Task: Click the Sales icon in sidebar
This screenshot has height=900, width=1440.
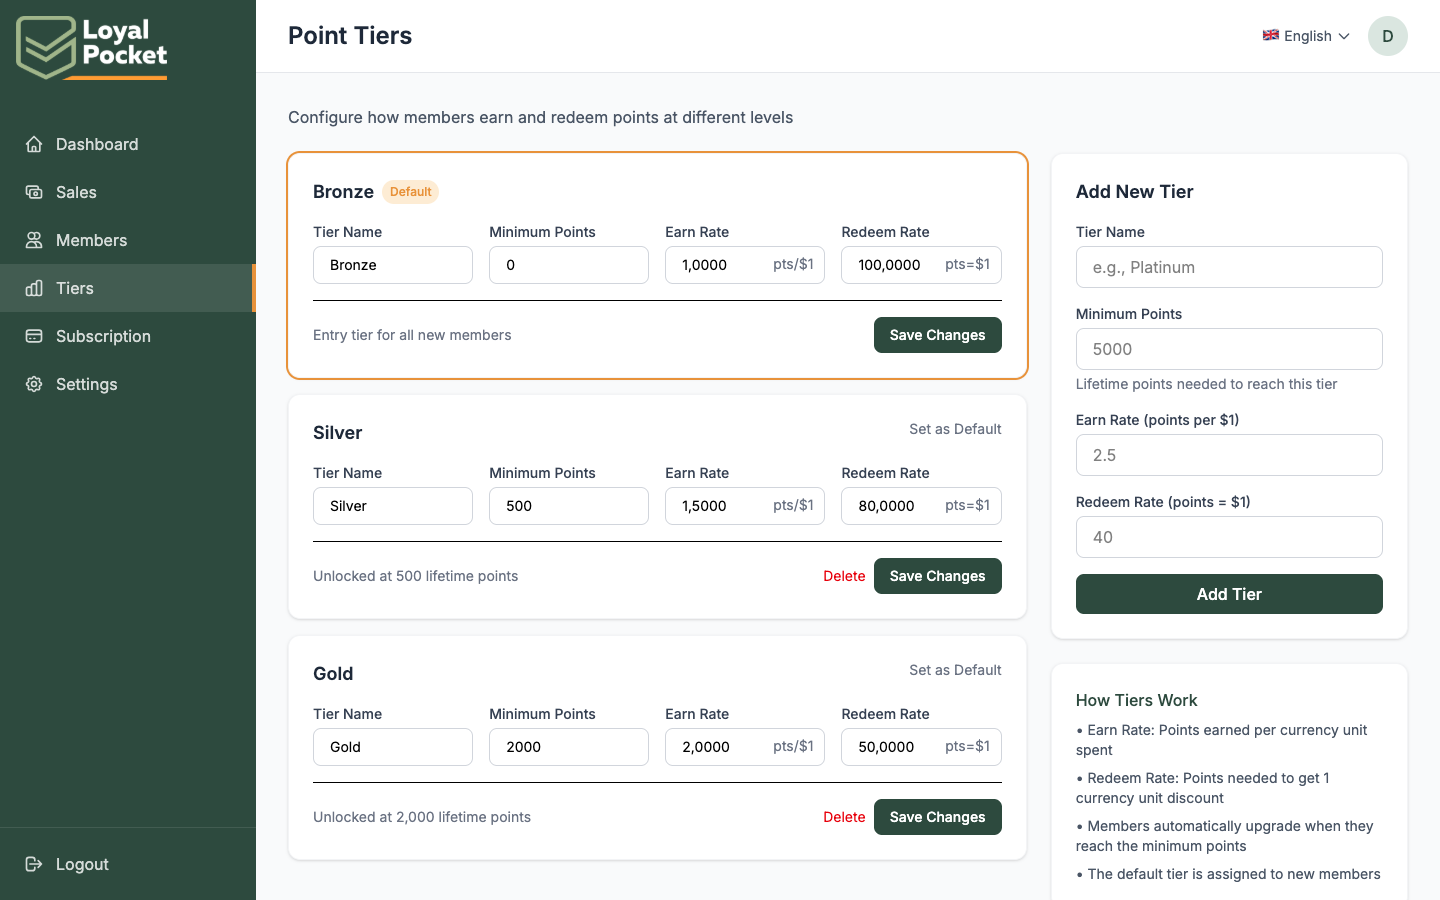Action: 34,192
